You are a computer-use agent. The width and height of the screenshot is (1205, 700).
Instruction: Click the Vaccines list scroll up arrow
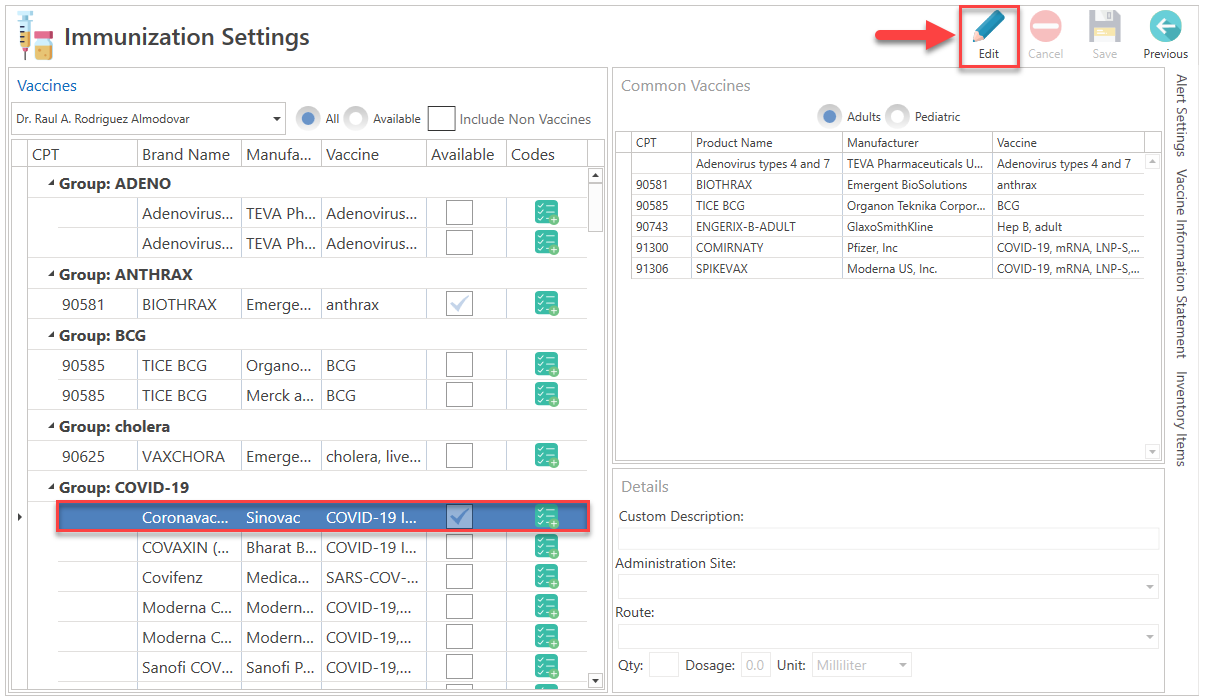tap(596, 176)
